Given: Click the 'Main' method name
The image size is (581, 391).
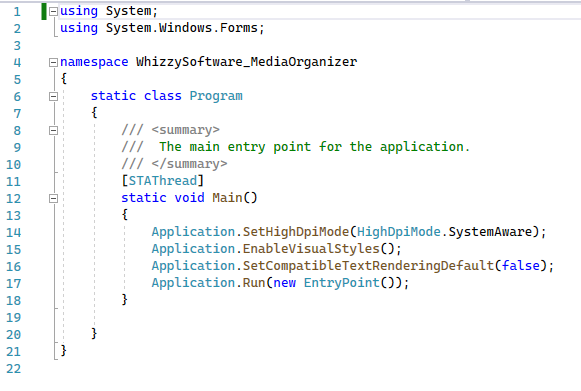Looking at the screenshot, I should 227,198.
